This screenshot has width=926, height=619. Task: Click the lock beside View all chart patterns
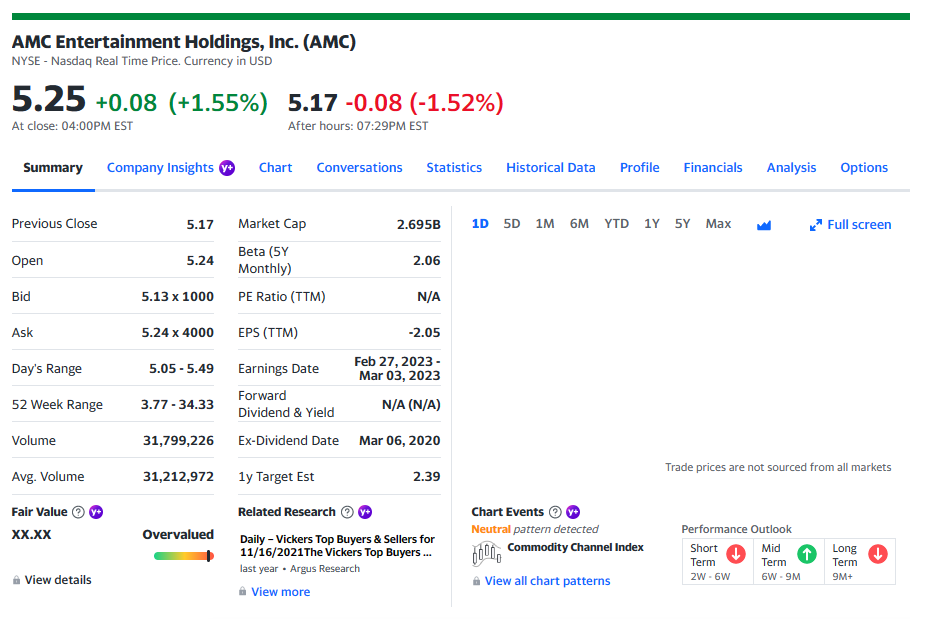click(476, 581)
